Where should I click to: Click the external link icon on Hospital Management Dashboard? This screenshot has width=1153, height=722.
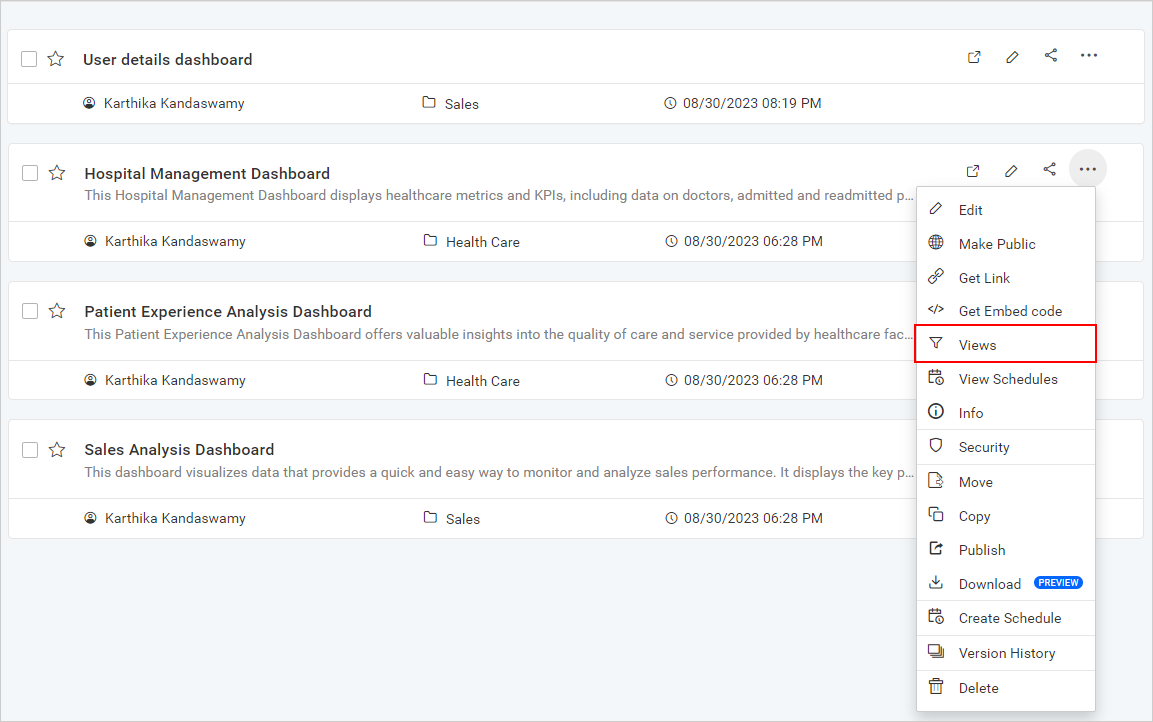[973, 171]
